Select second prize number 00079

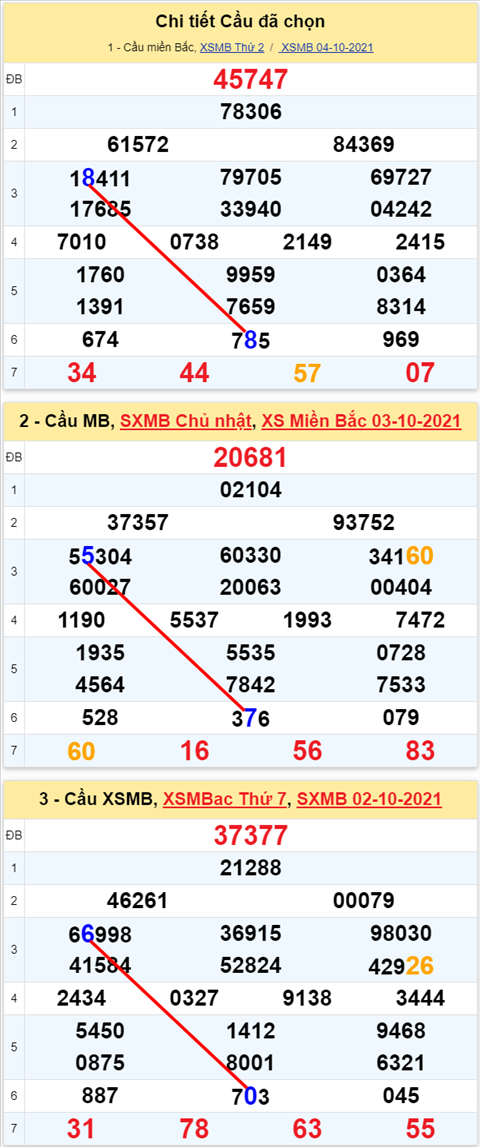click(364, 900)
